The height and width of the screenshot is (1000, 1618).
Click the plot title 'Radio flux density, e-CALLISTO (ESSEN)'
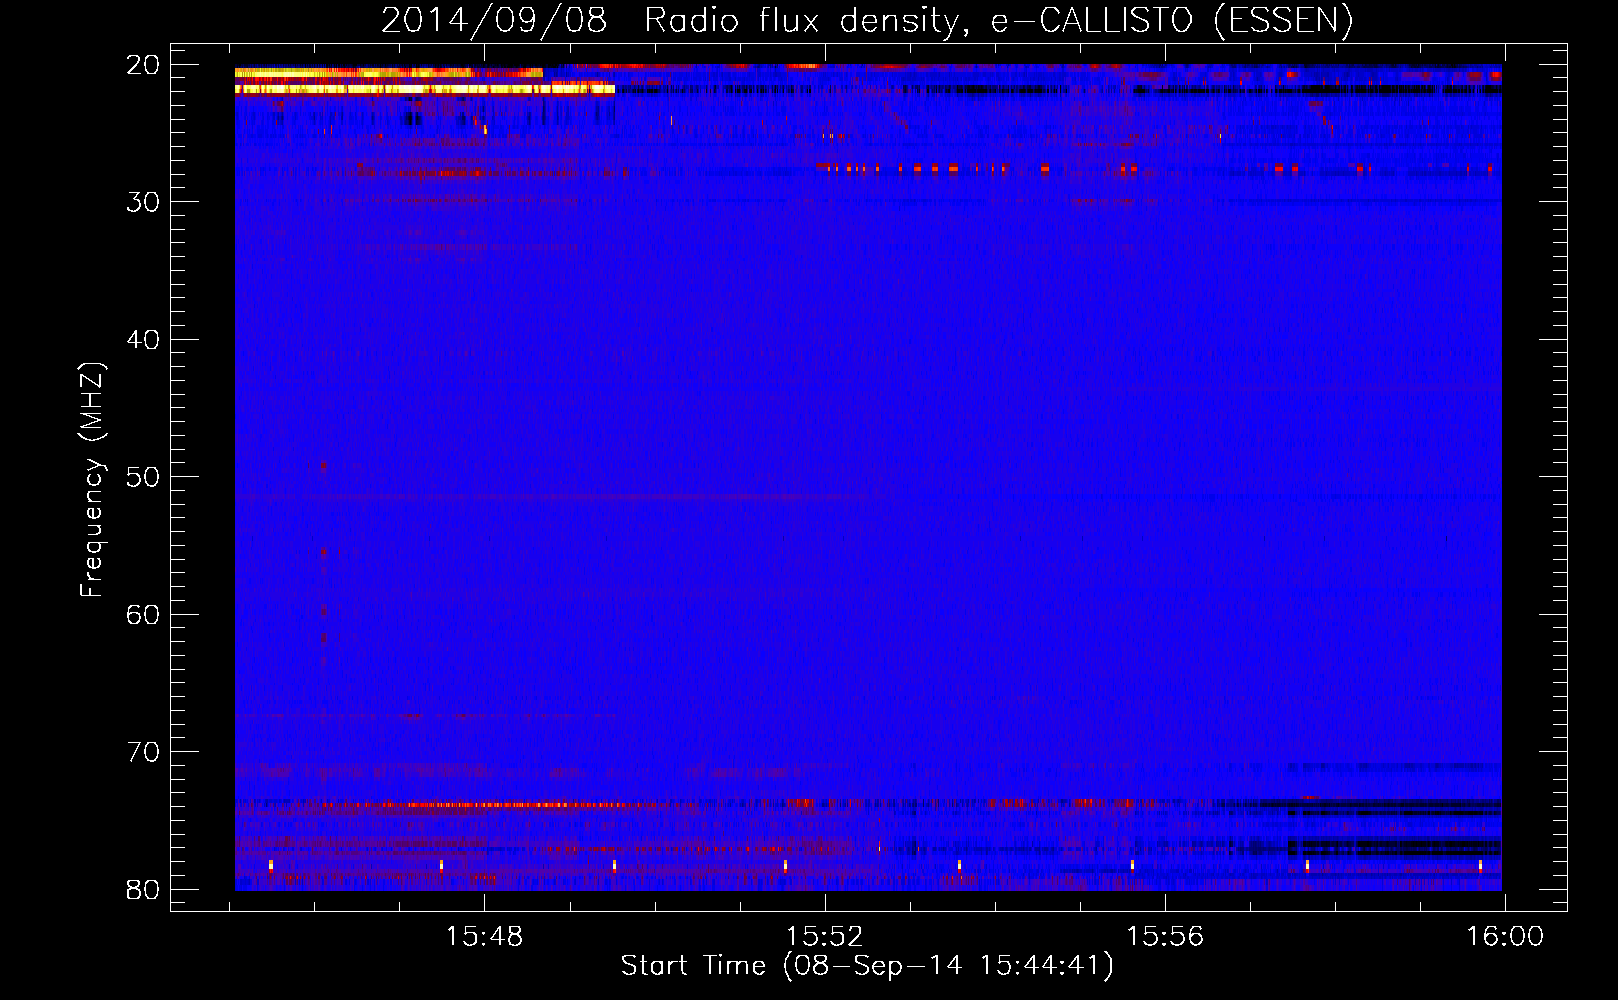998,20
